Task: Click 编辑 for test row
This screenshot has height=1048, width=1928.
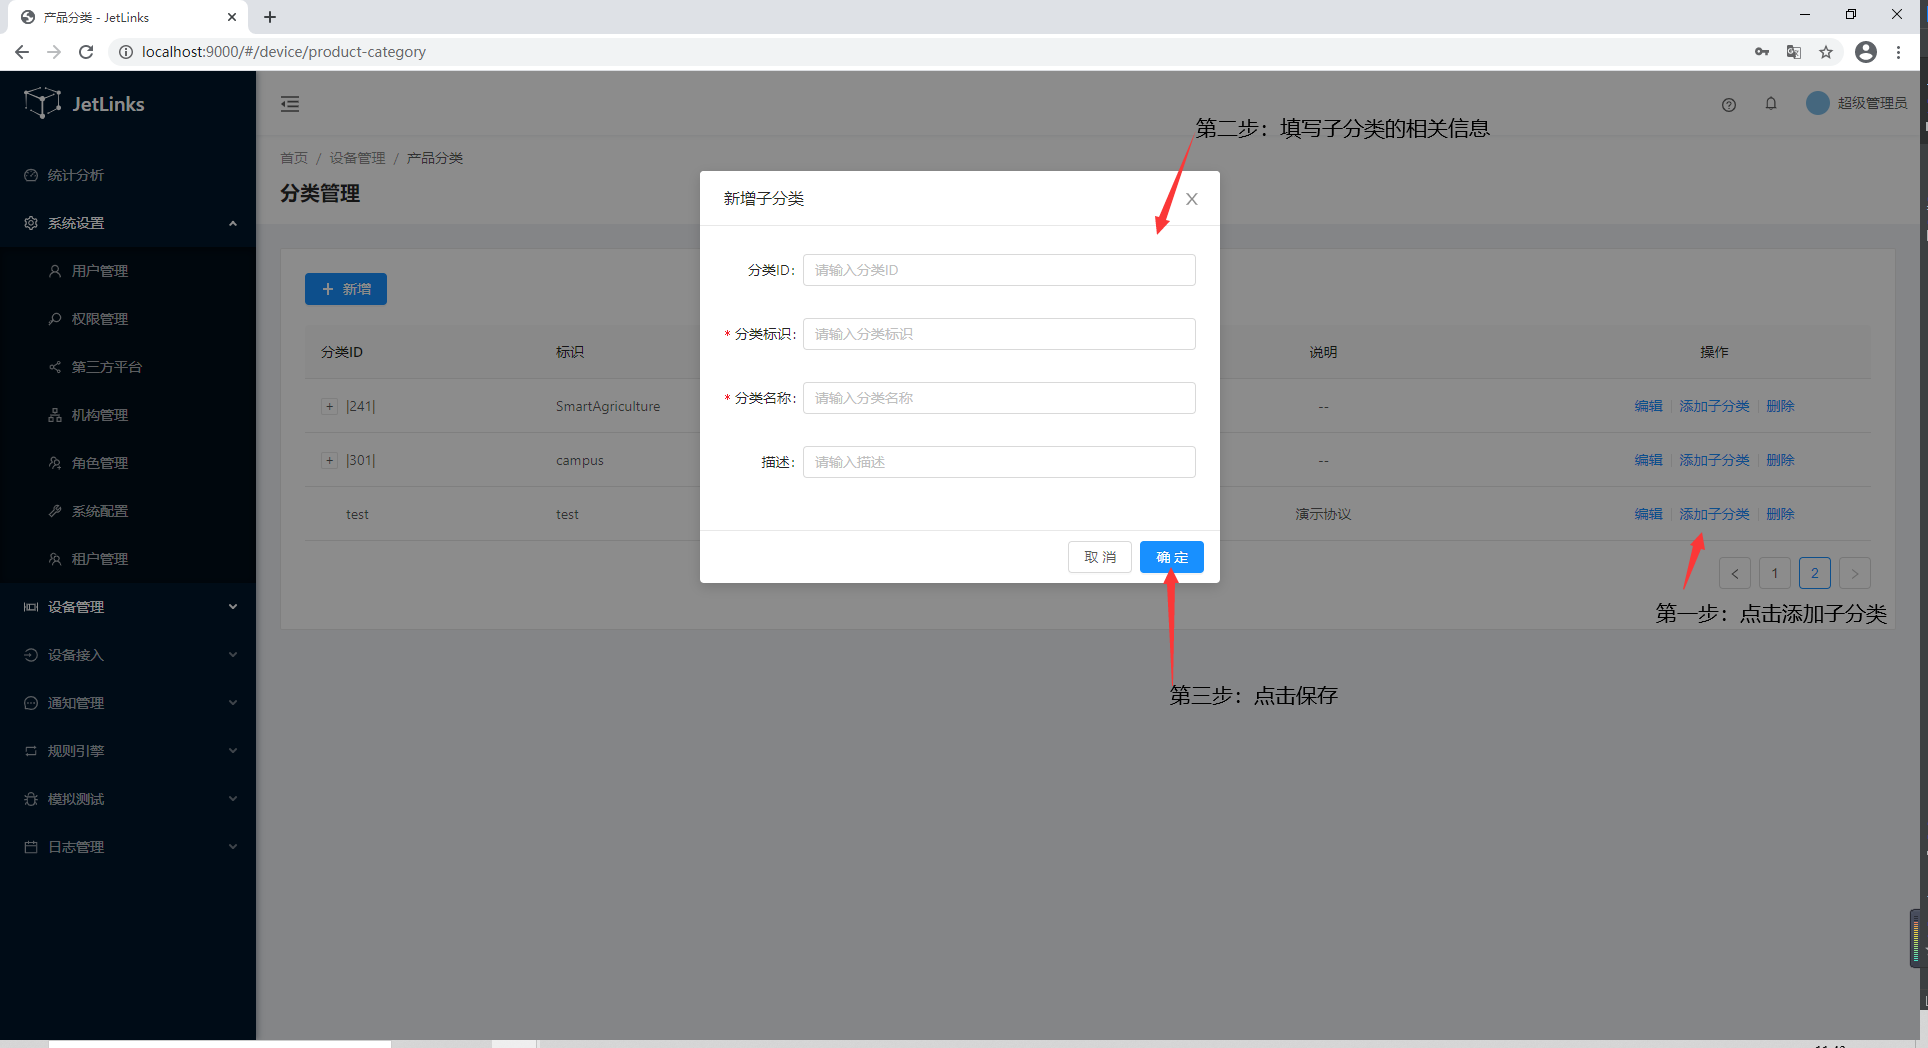Action: coord(1648,514)
